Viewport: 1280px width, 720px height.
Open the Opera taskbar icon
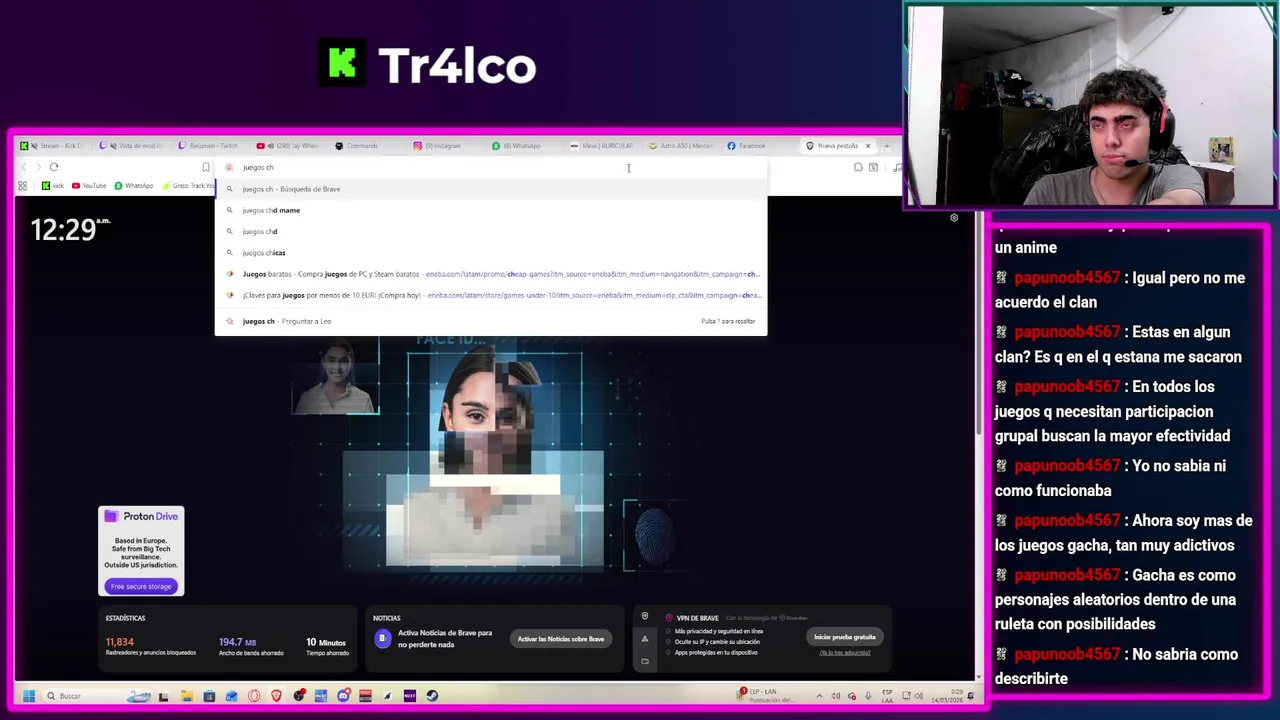coord(254,696)
